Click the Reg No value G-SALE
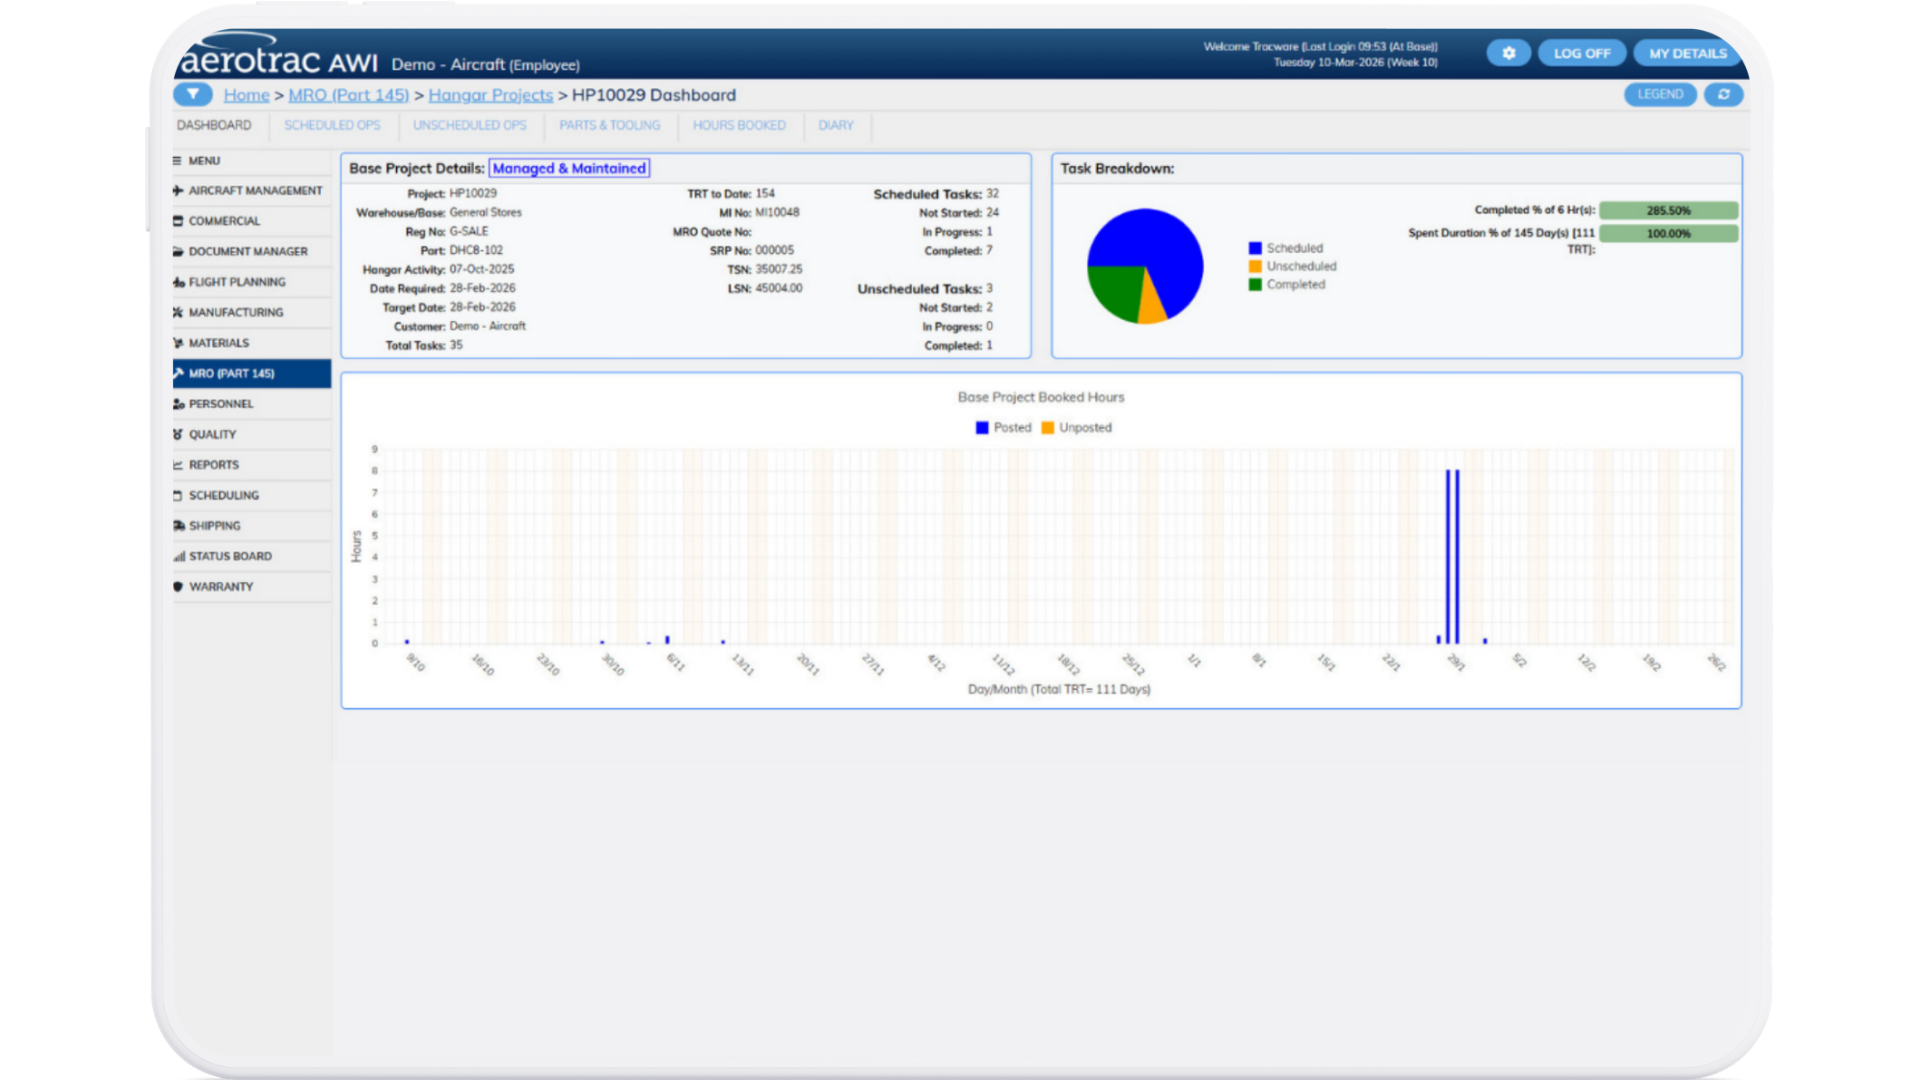 469,231
